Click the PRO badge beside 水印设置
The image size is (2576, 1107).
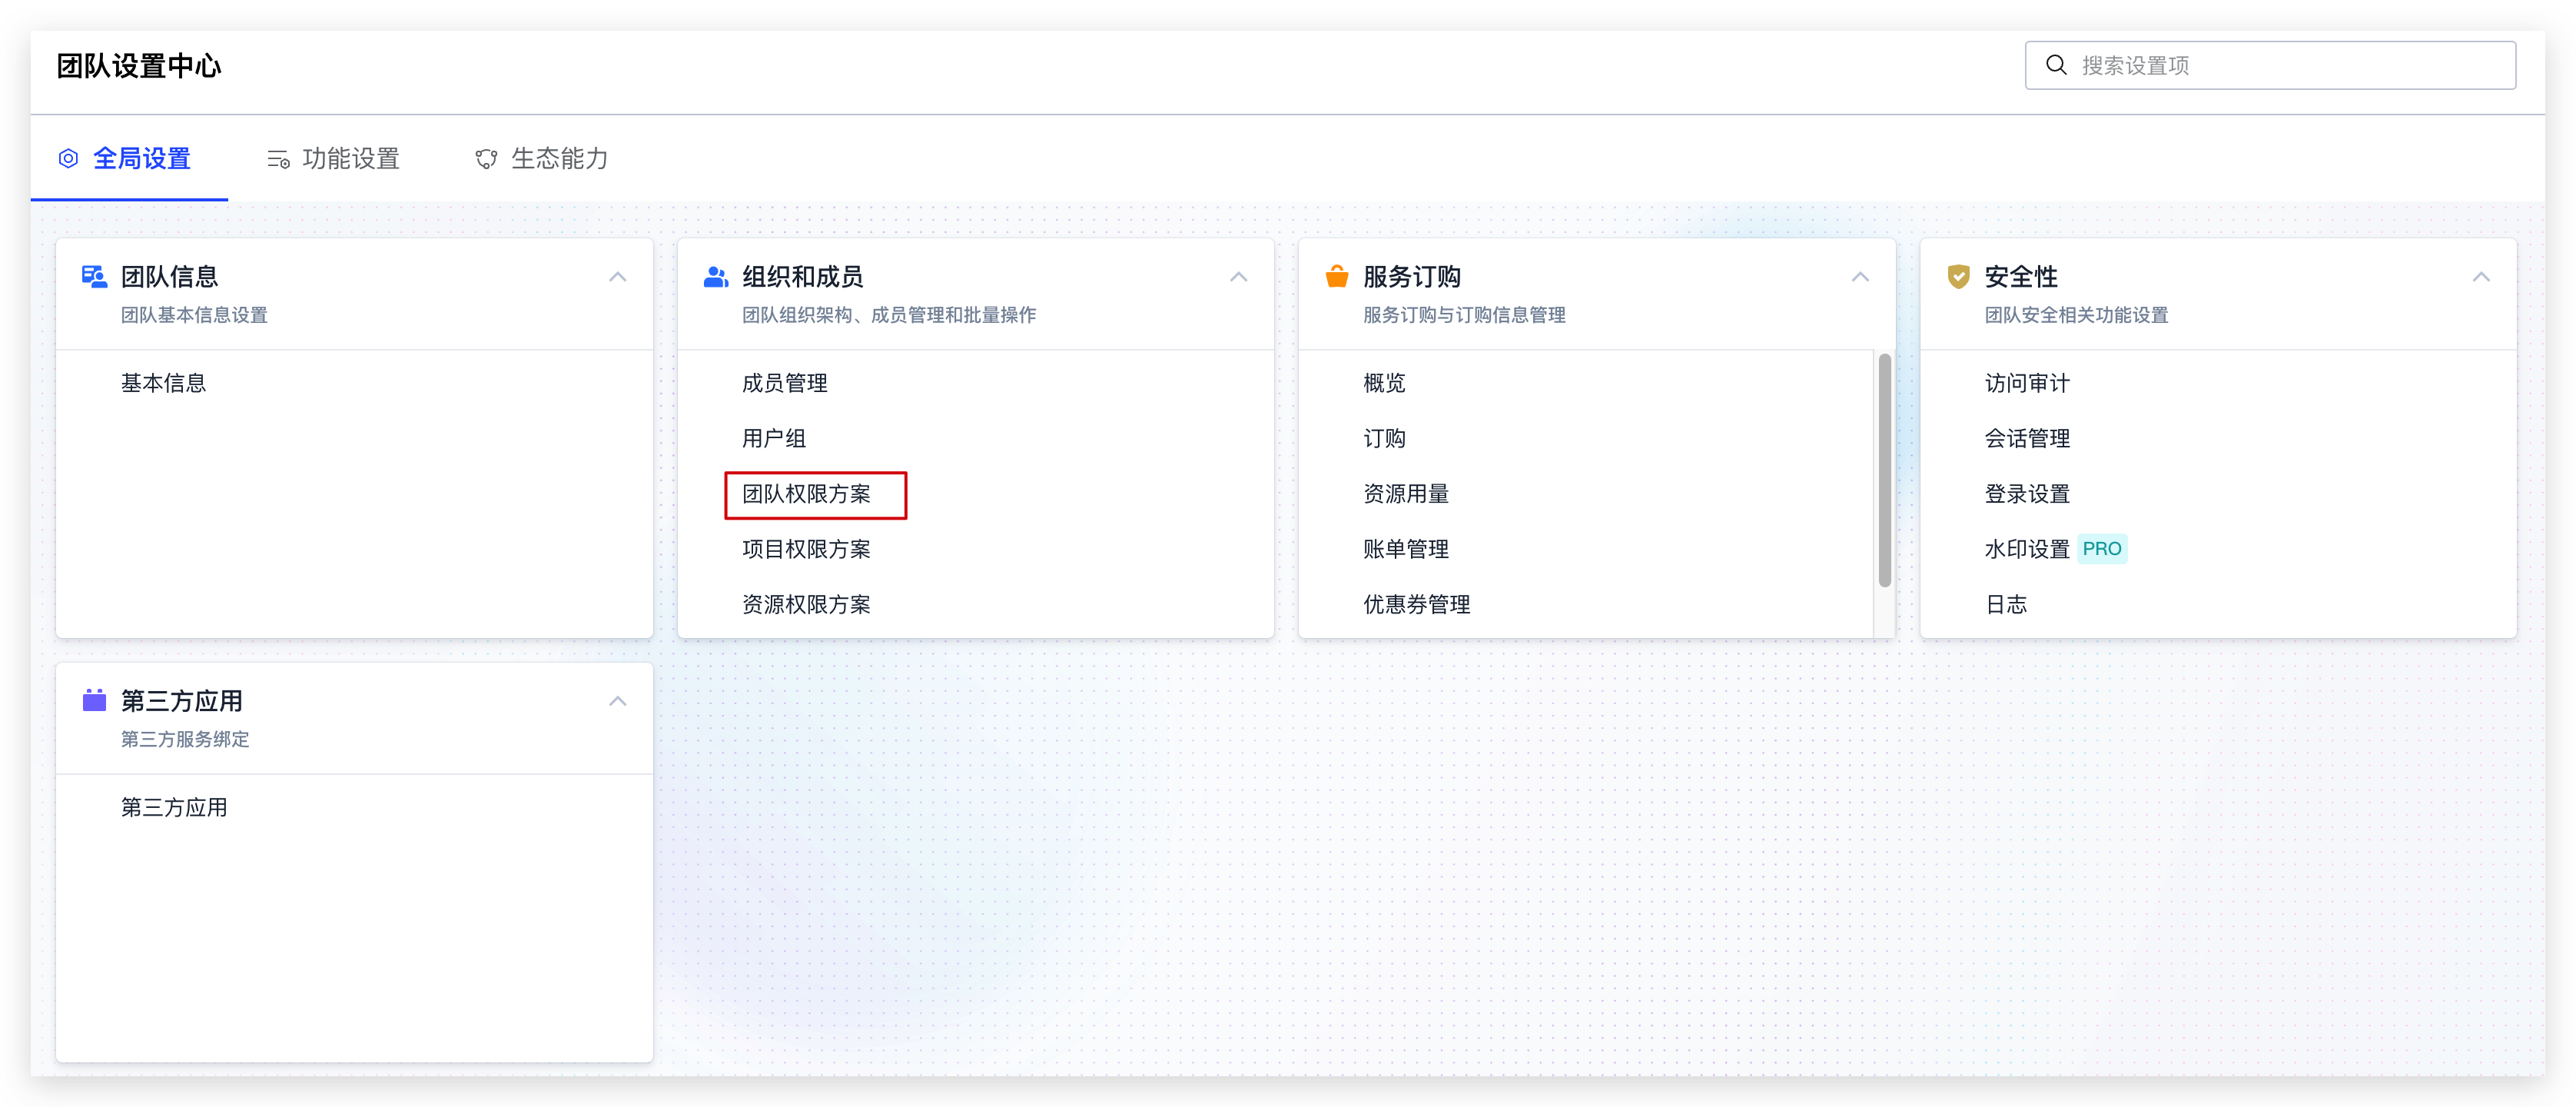coord(2102,549)
